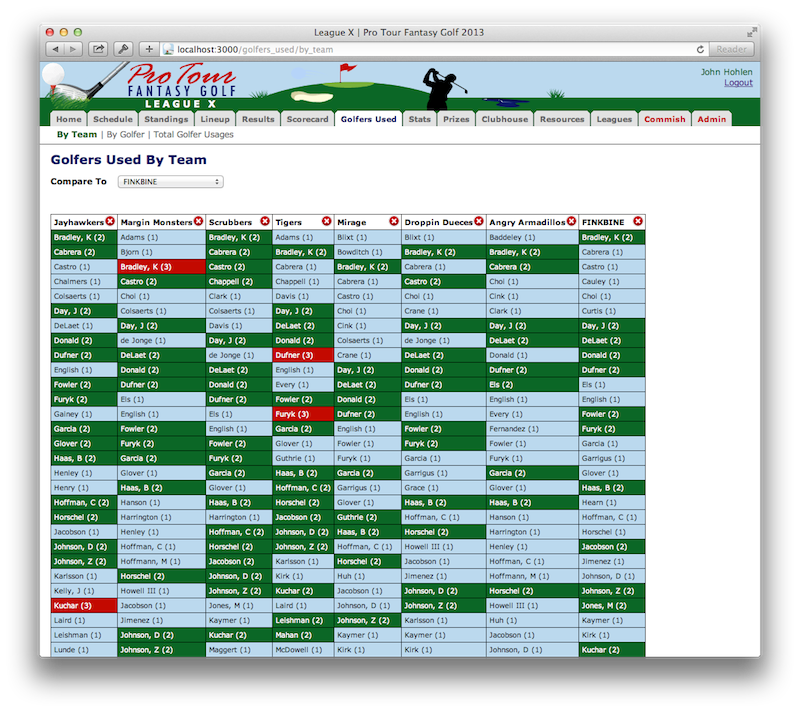Remove the Droppin Dueces column
Viewport: 800px width, 712px height.
point(478,221)
